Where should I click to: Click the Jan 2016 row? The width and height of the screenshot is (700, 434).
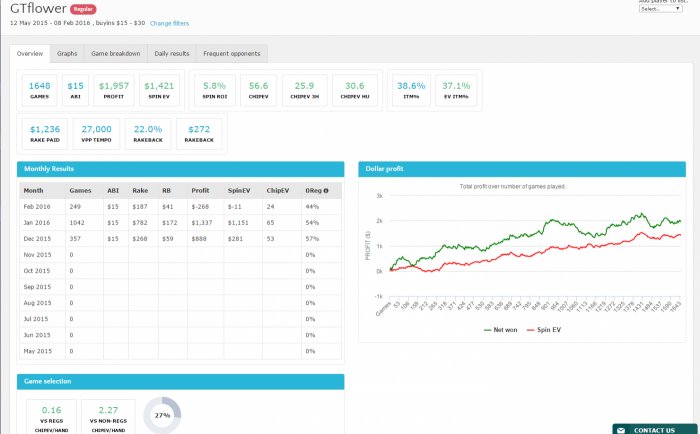coord(180,221)
